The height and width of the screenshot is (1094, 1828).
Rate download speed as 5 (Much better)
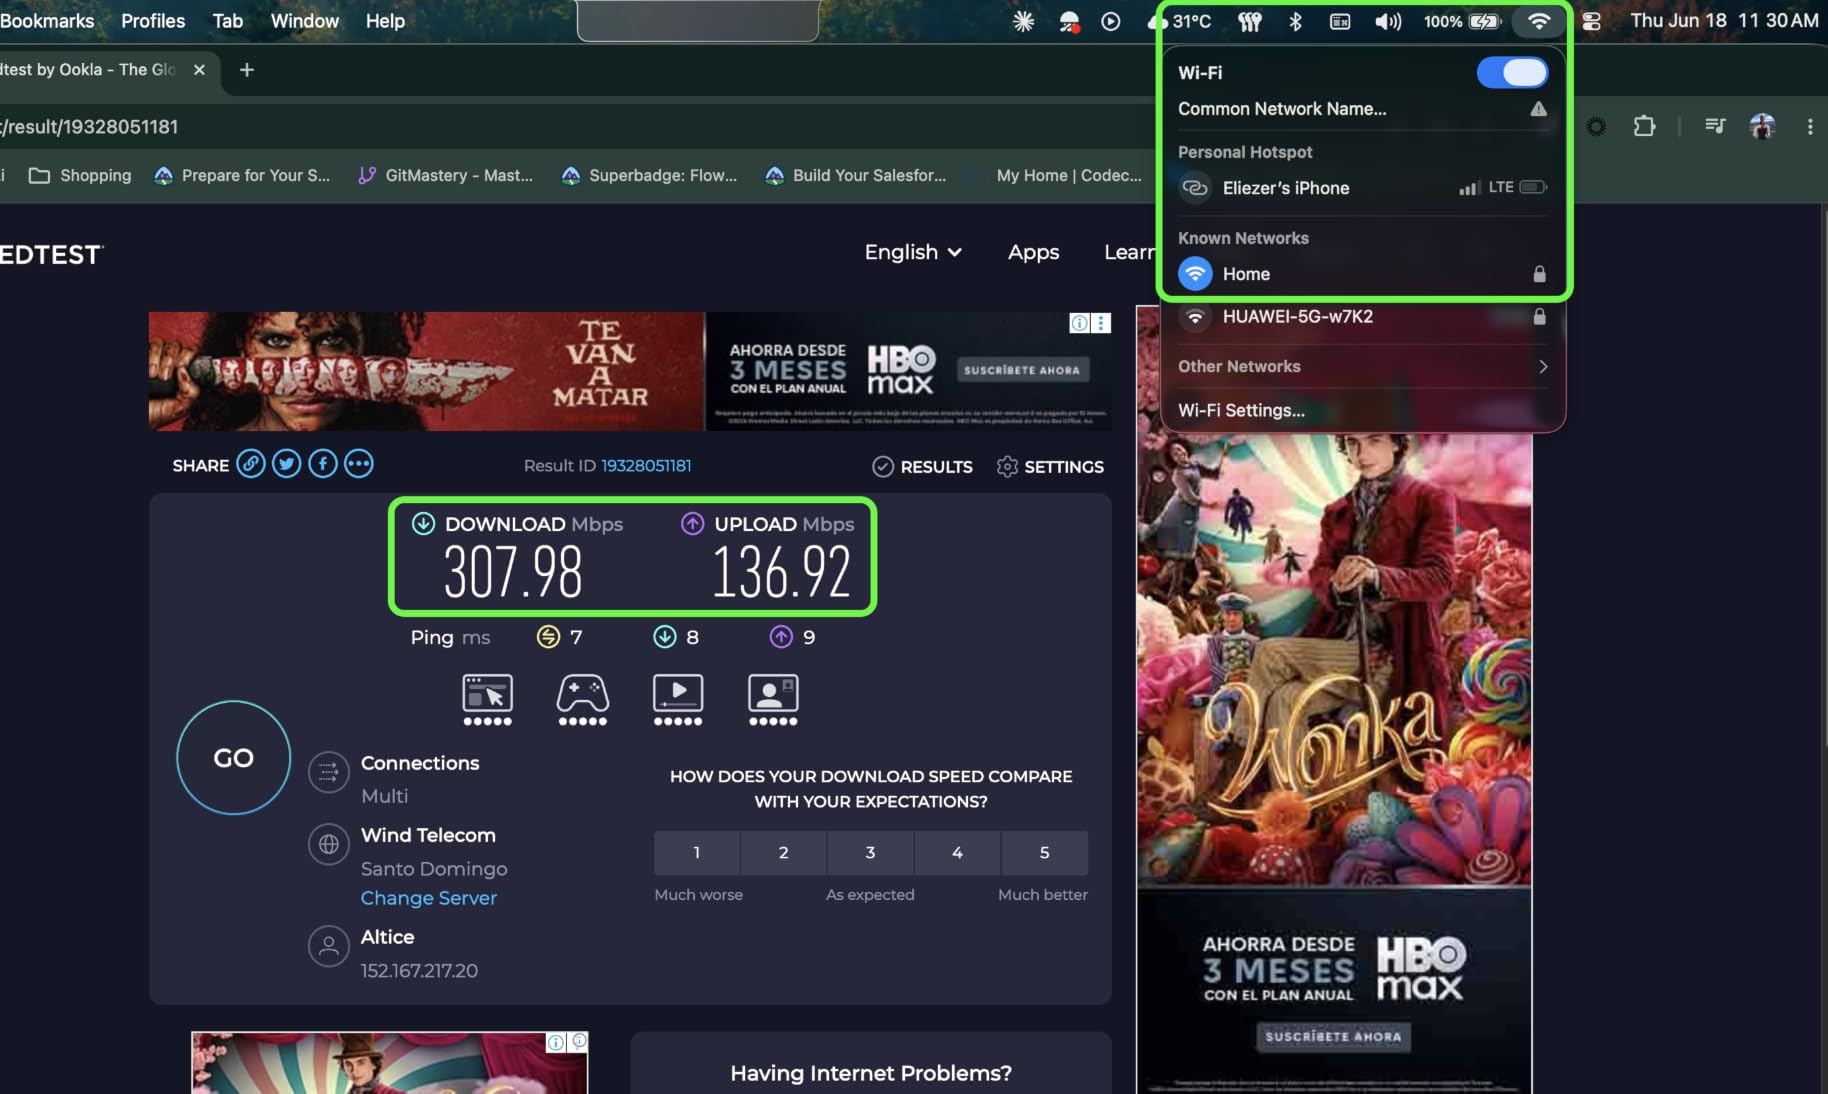tap(1044, 853)
